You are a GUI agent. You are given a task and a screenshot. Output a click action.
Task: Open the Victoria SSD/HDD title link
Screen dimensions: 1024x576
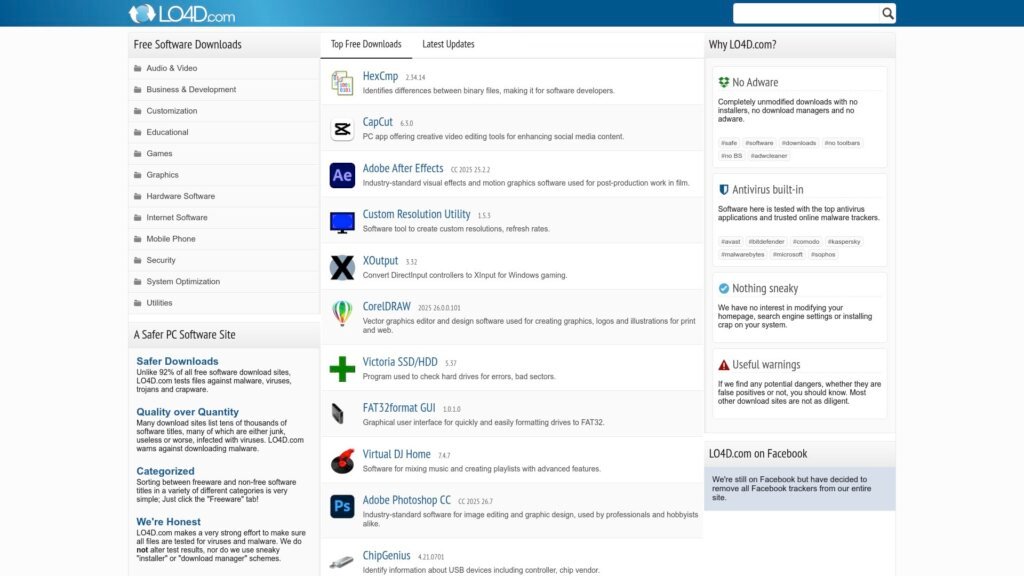coord(400,362)
